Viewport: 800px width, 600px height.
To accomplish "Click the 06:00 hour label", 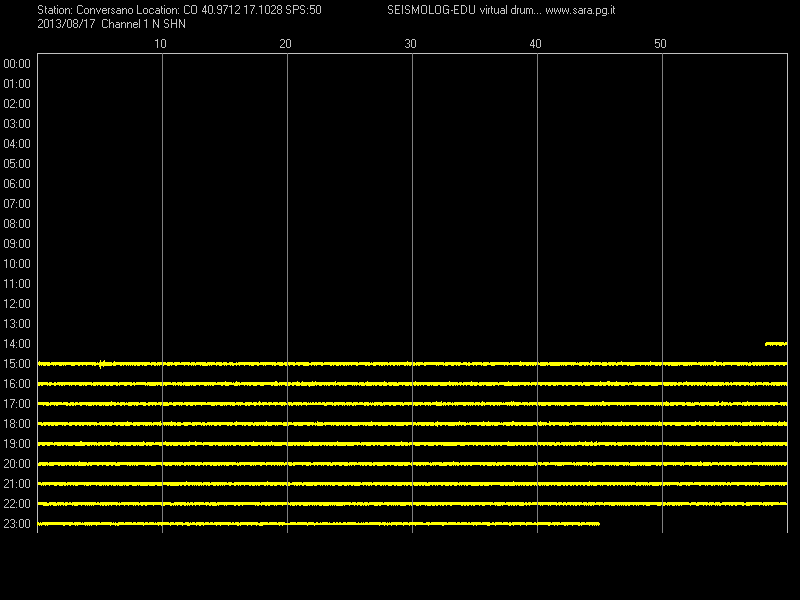I will pyautogui.click(x=17, y=184).
